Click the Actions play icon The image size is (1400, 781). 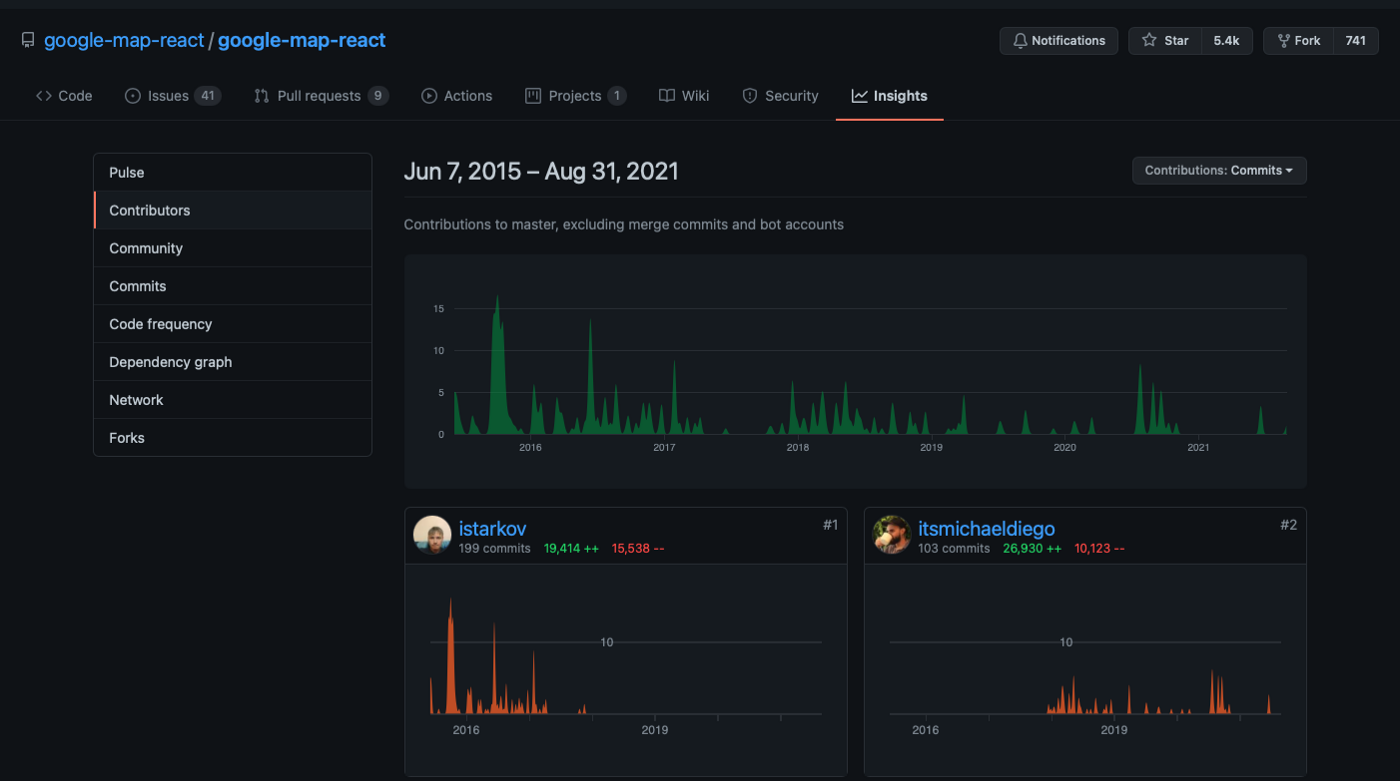pos(429,96)
